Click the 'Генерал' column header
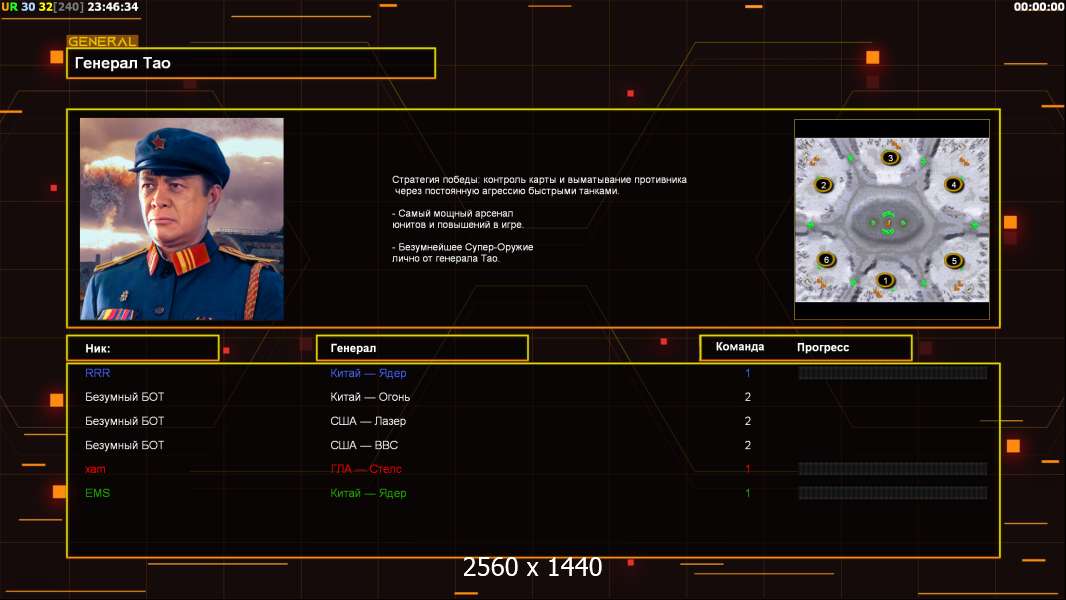This screenshot has height=600, width=1066. point(422,348)
